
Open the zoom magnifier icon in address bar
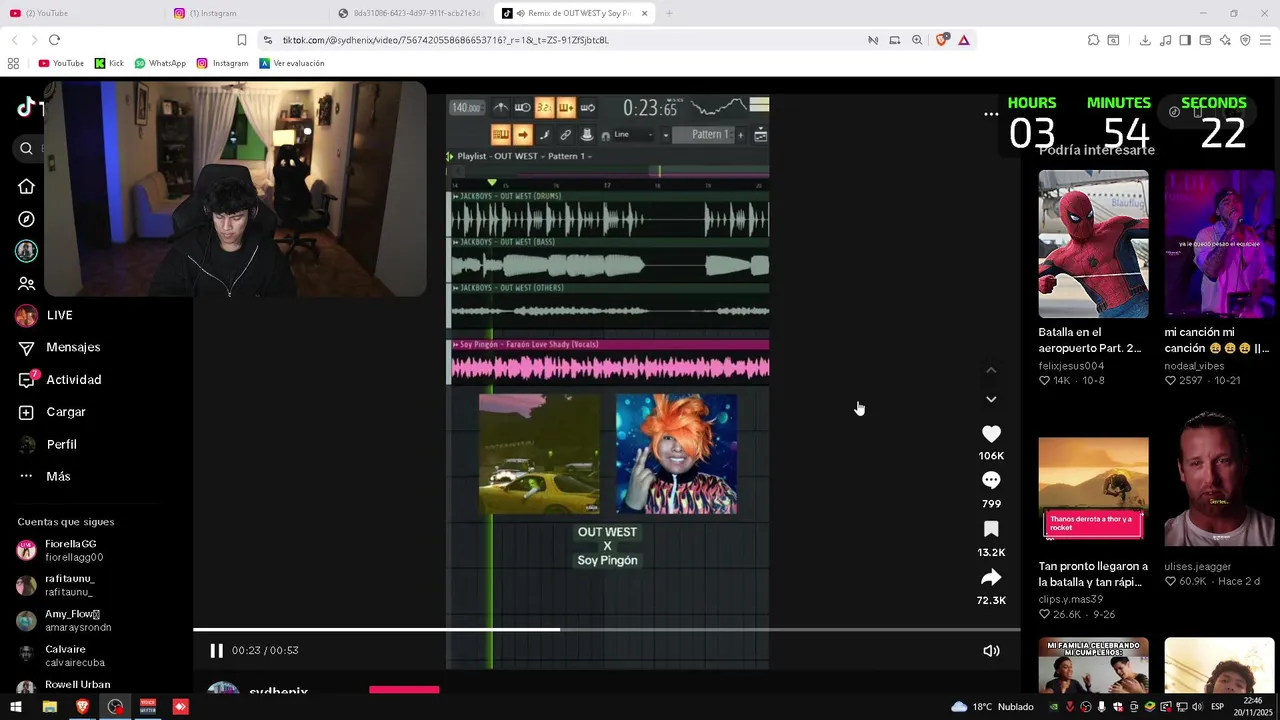point(917,40)
